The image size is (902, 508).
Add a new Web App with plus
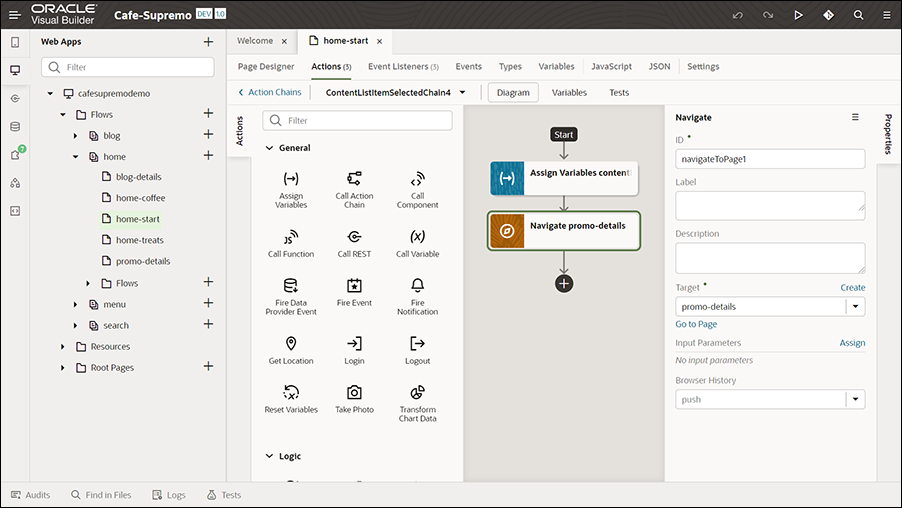208,42
